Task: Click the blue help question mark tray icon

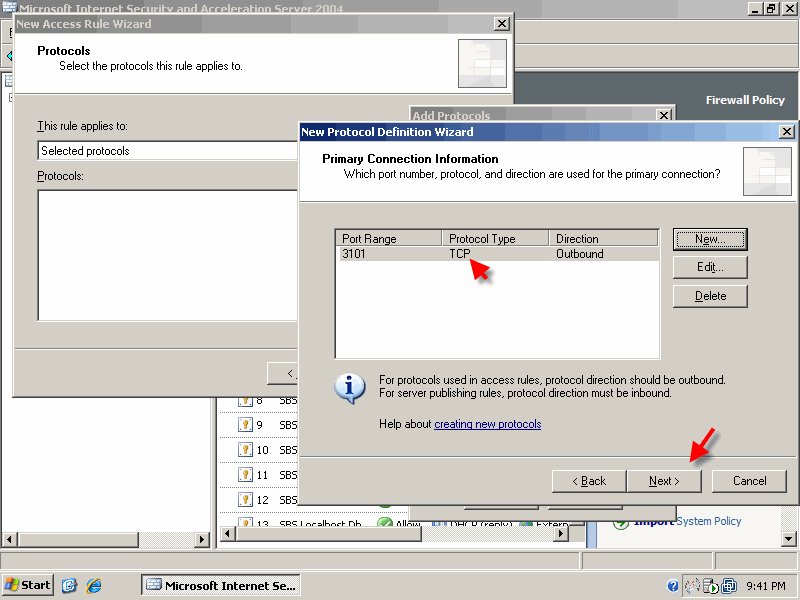Action: pyautogui.click(x=673, y=586)
